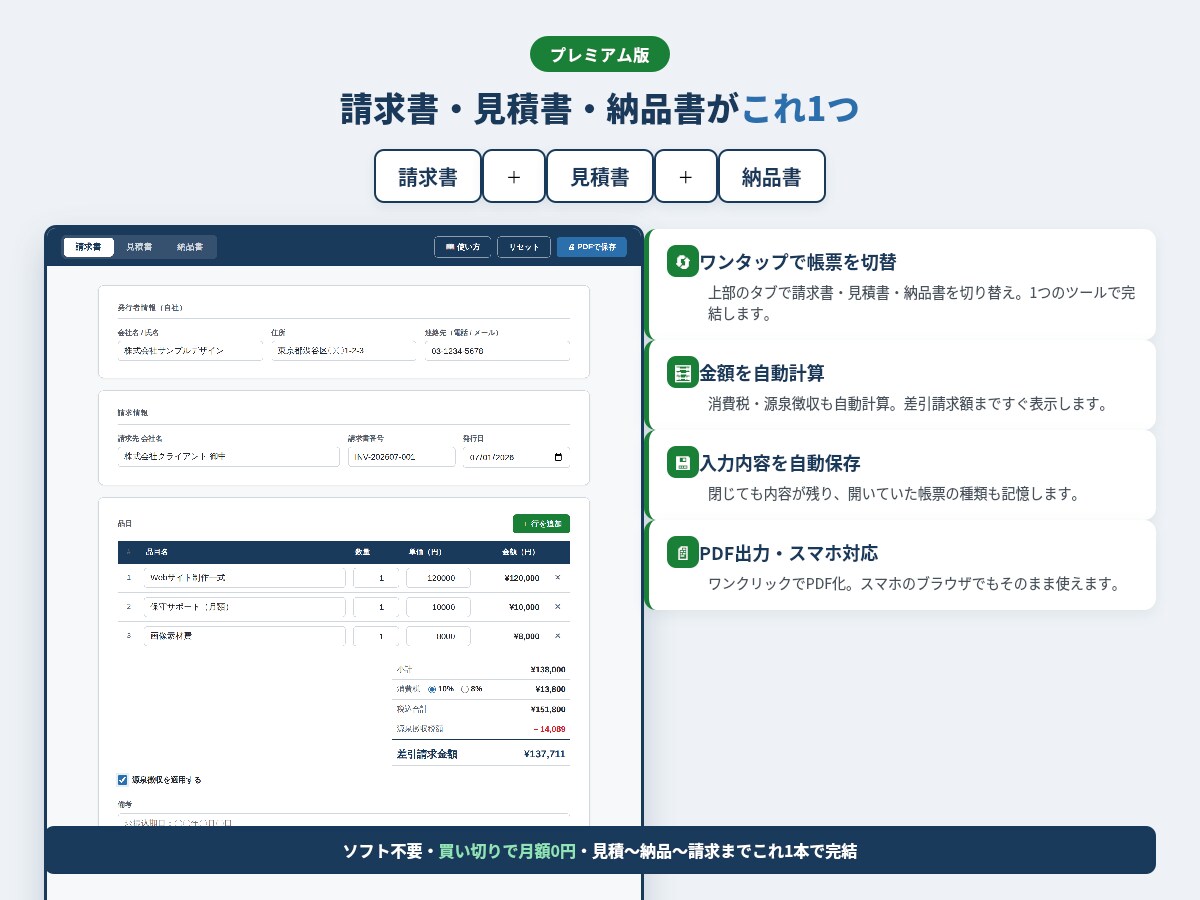Screen dimensions: 1200x900
Task: Click the floppy-disk icon beside 入力内容を自動保存
Action: (x=683, y=462)
